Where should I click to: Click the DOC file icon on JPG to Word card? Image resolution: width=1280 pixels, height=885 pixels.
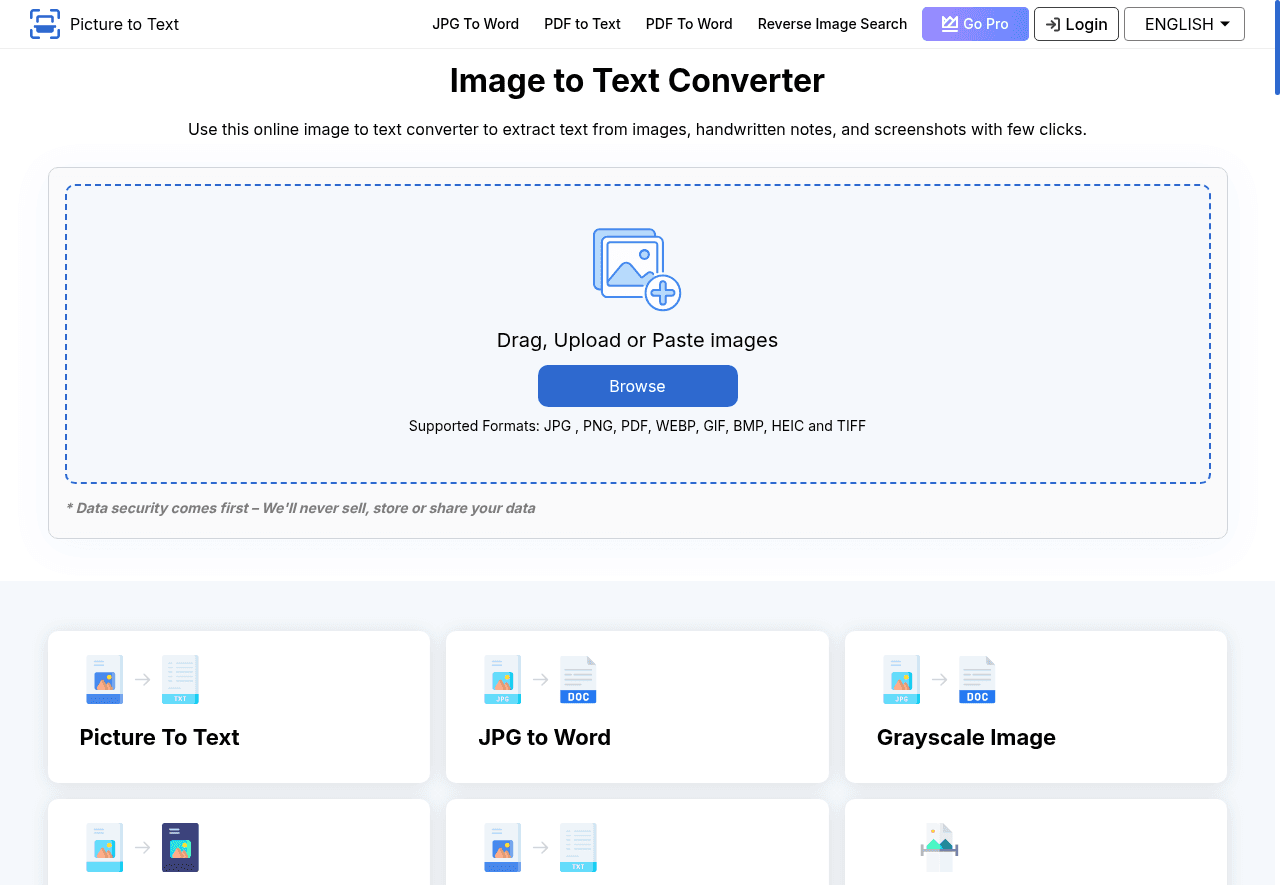[578, 679]
